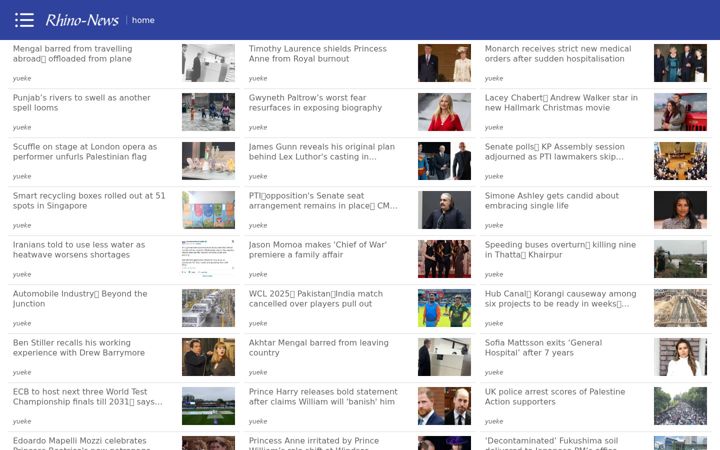Go to the home link
The width and height of the screenshot is (720, 450).
pos(143,20)
